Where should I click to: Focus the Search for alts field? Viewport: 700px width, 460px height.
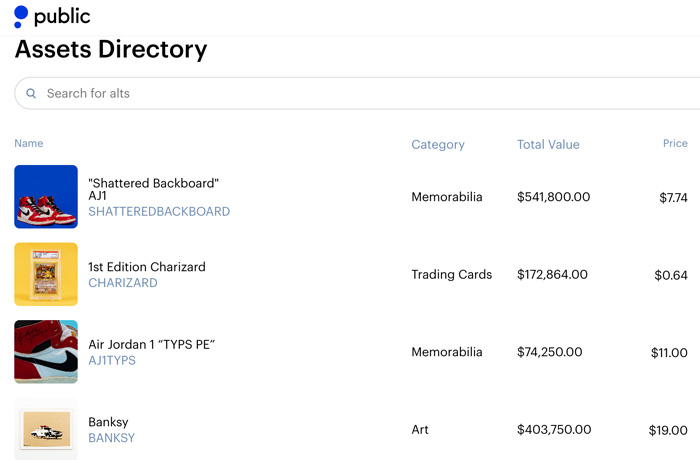tap(357, 93)
